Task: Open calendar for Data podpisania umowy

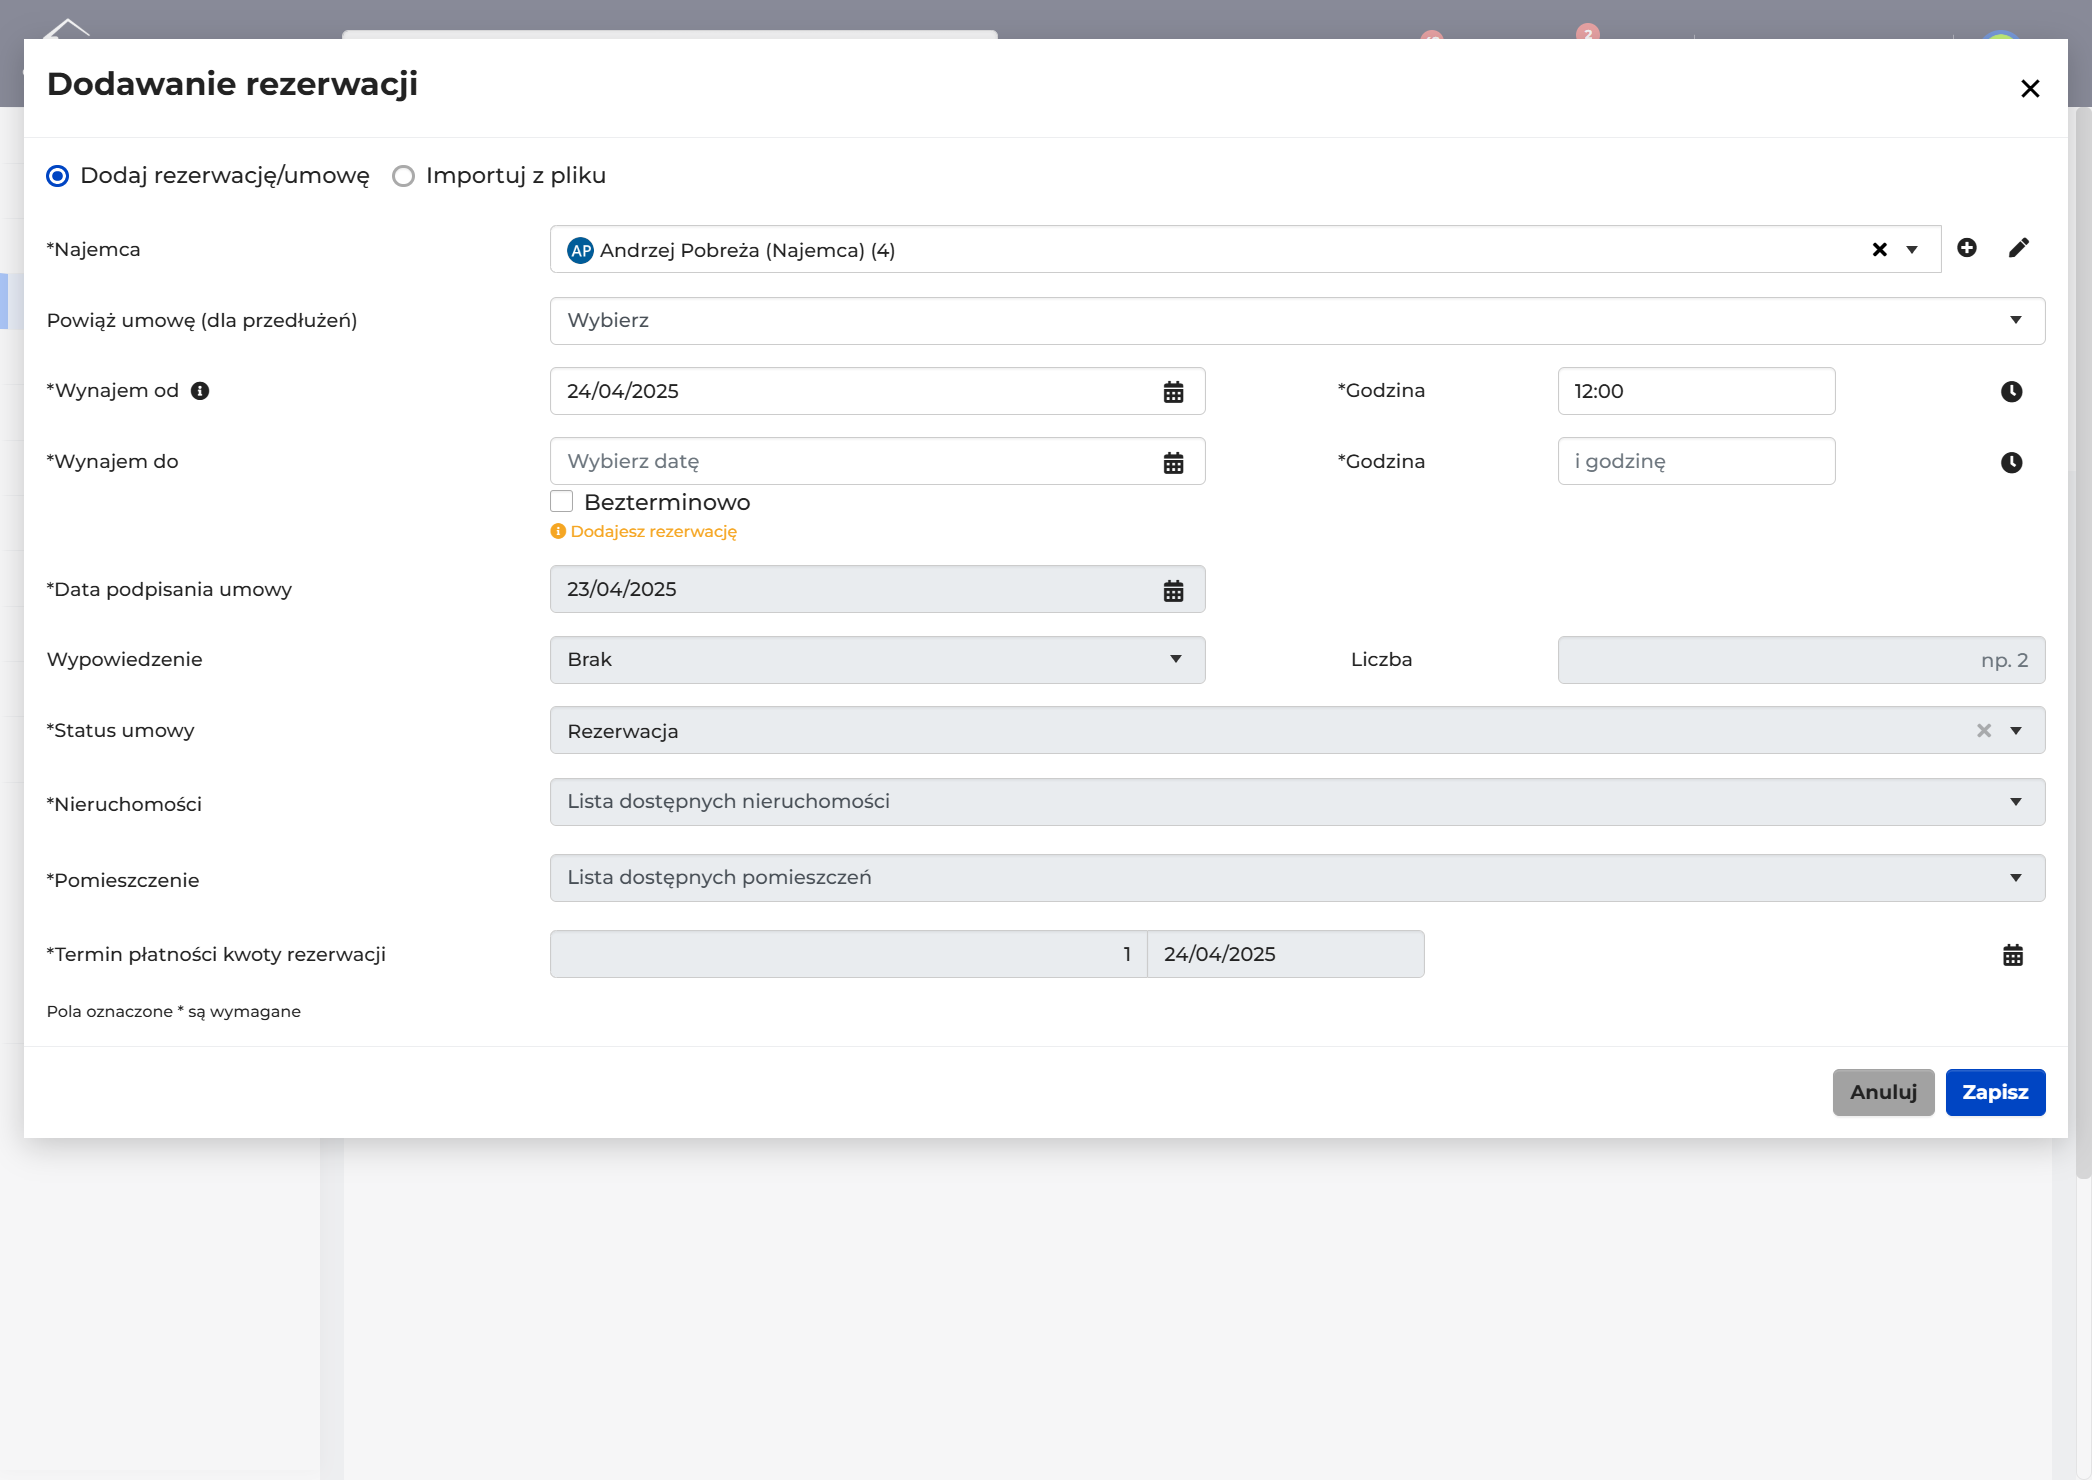Action: 1174,591
